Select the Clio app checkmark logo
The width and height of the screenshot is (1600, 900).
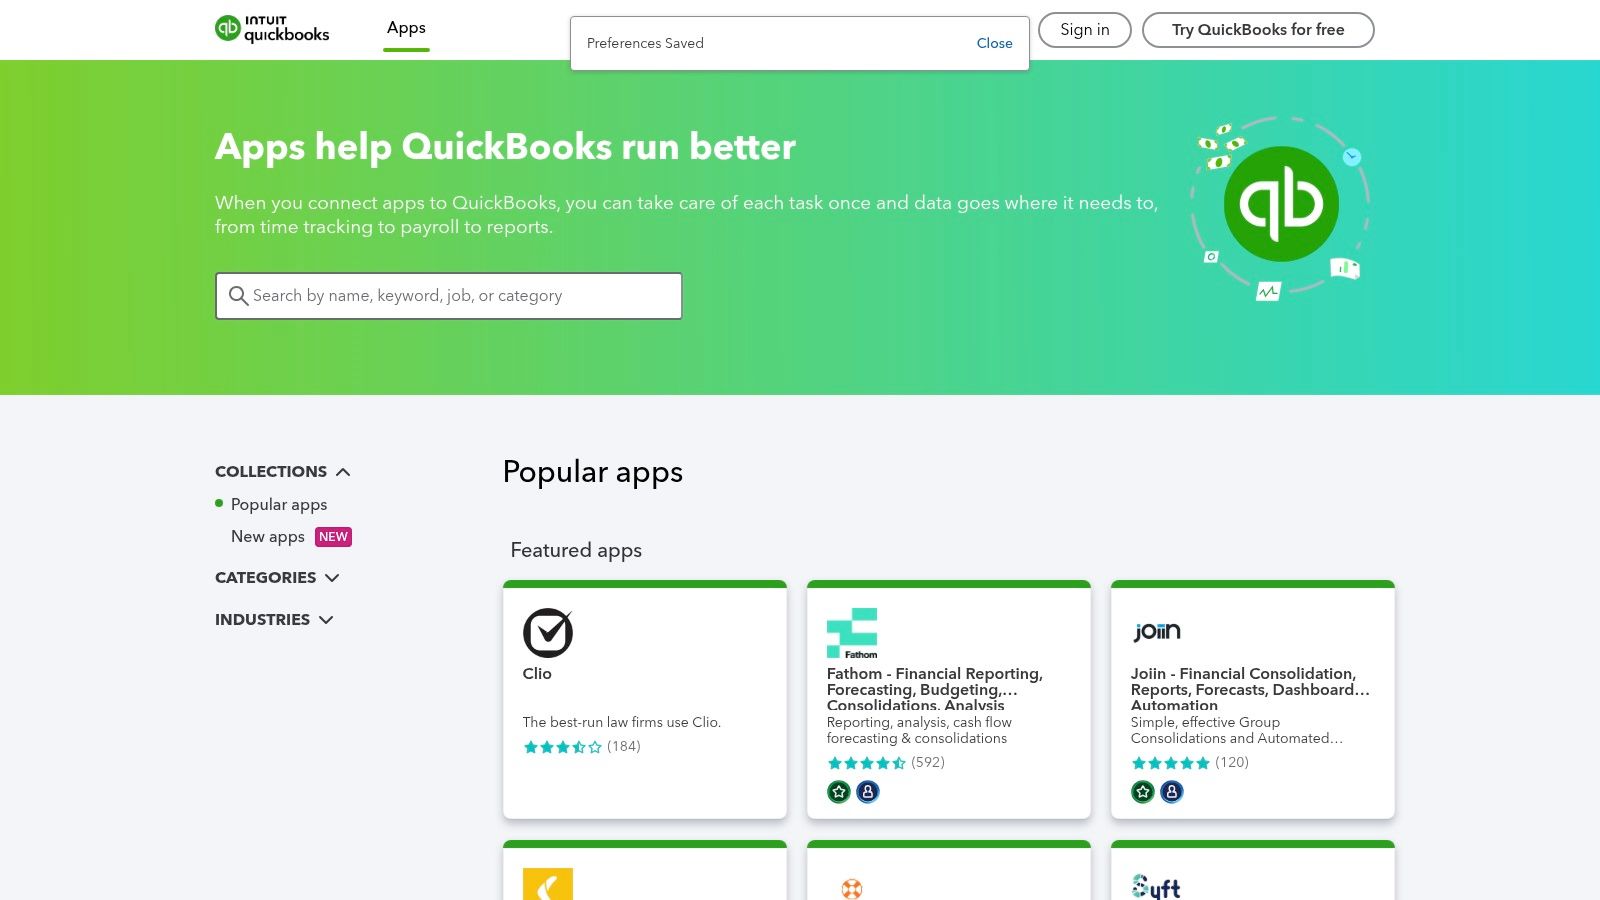click(x=547, y=632)
